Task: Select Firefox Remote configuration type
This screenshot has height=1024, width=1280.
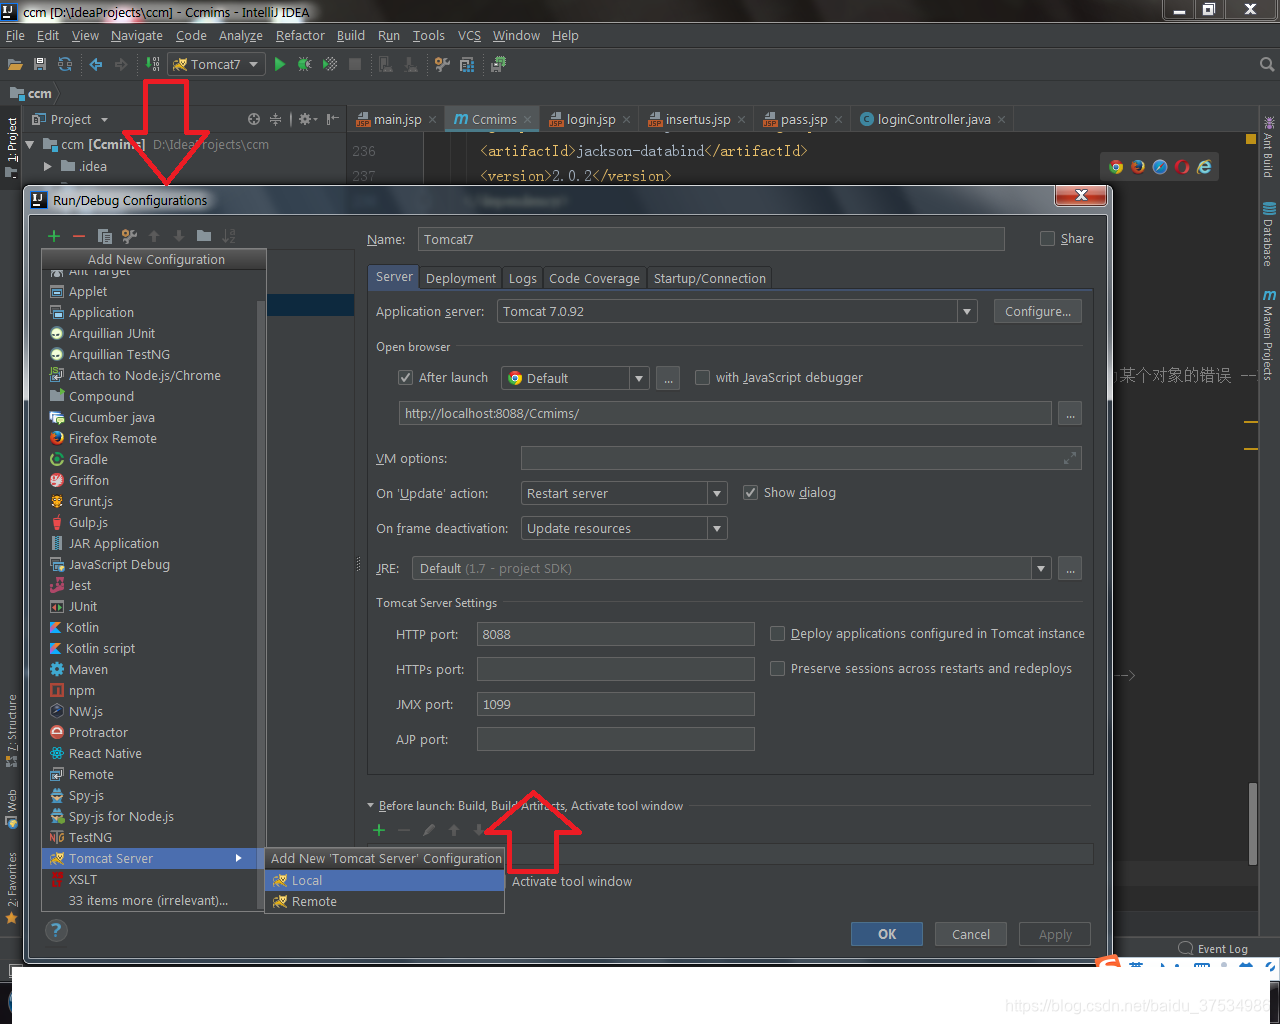Action: pyautogui.click(x=112, y=438)
